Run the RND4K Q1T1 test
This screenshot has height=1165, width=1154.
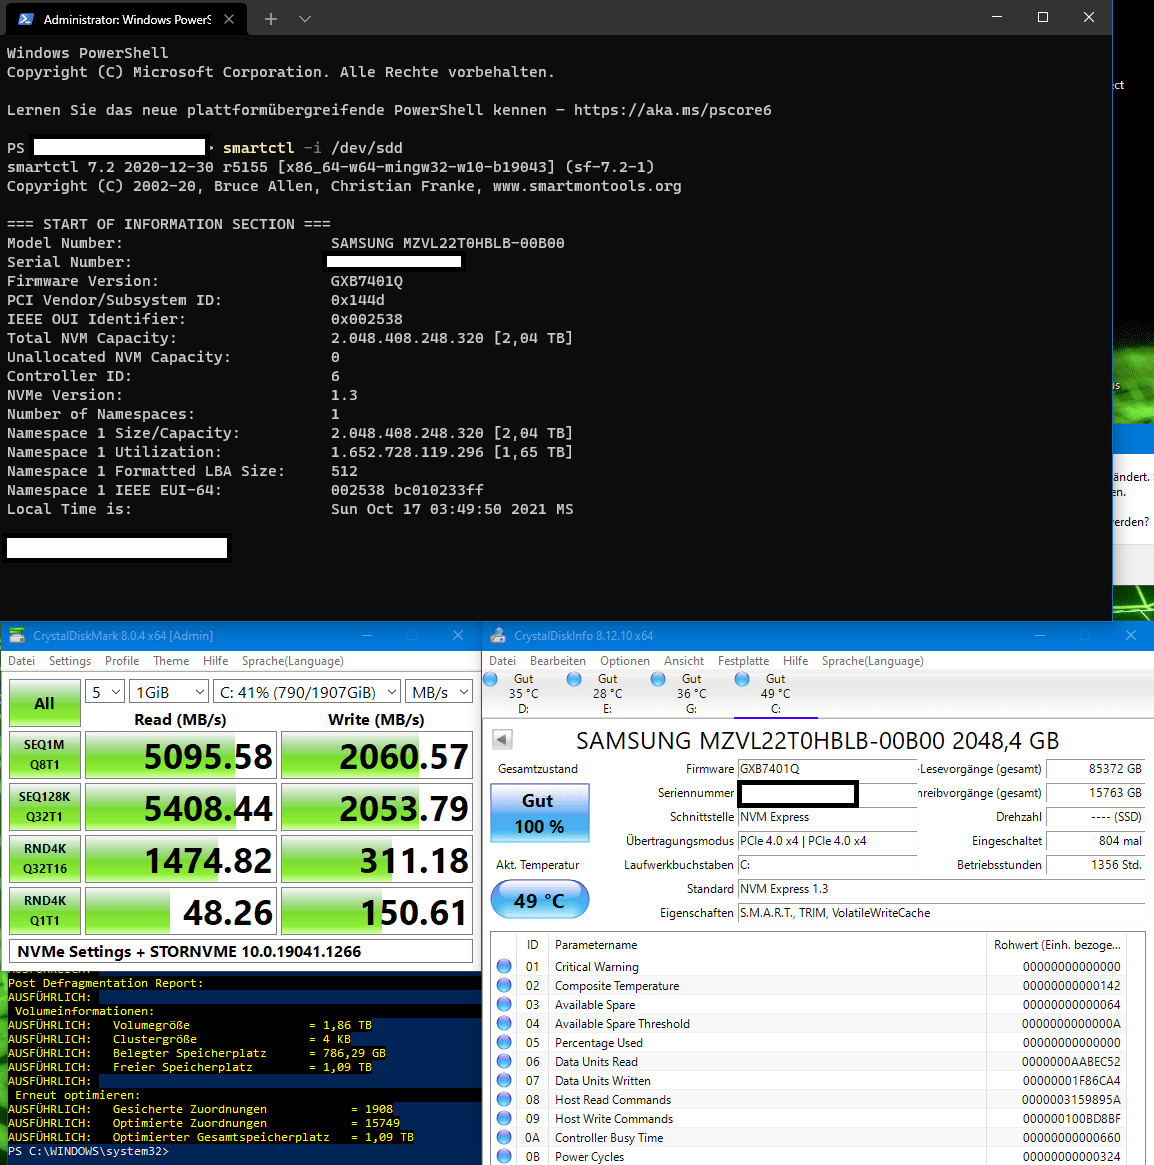(45, 911)
